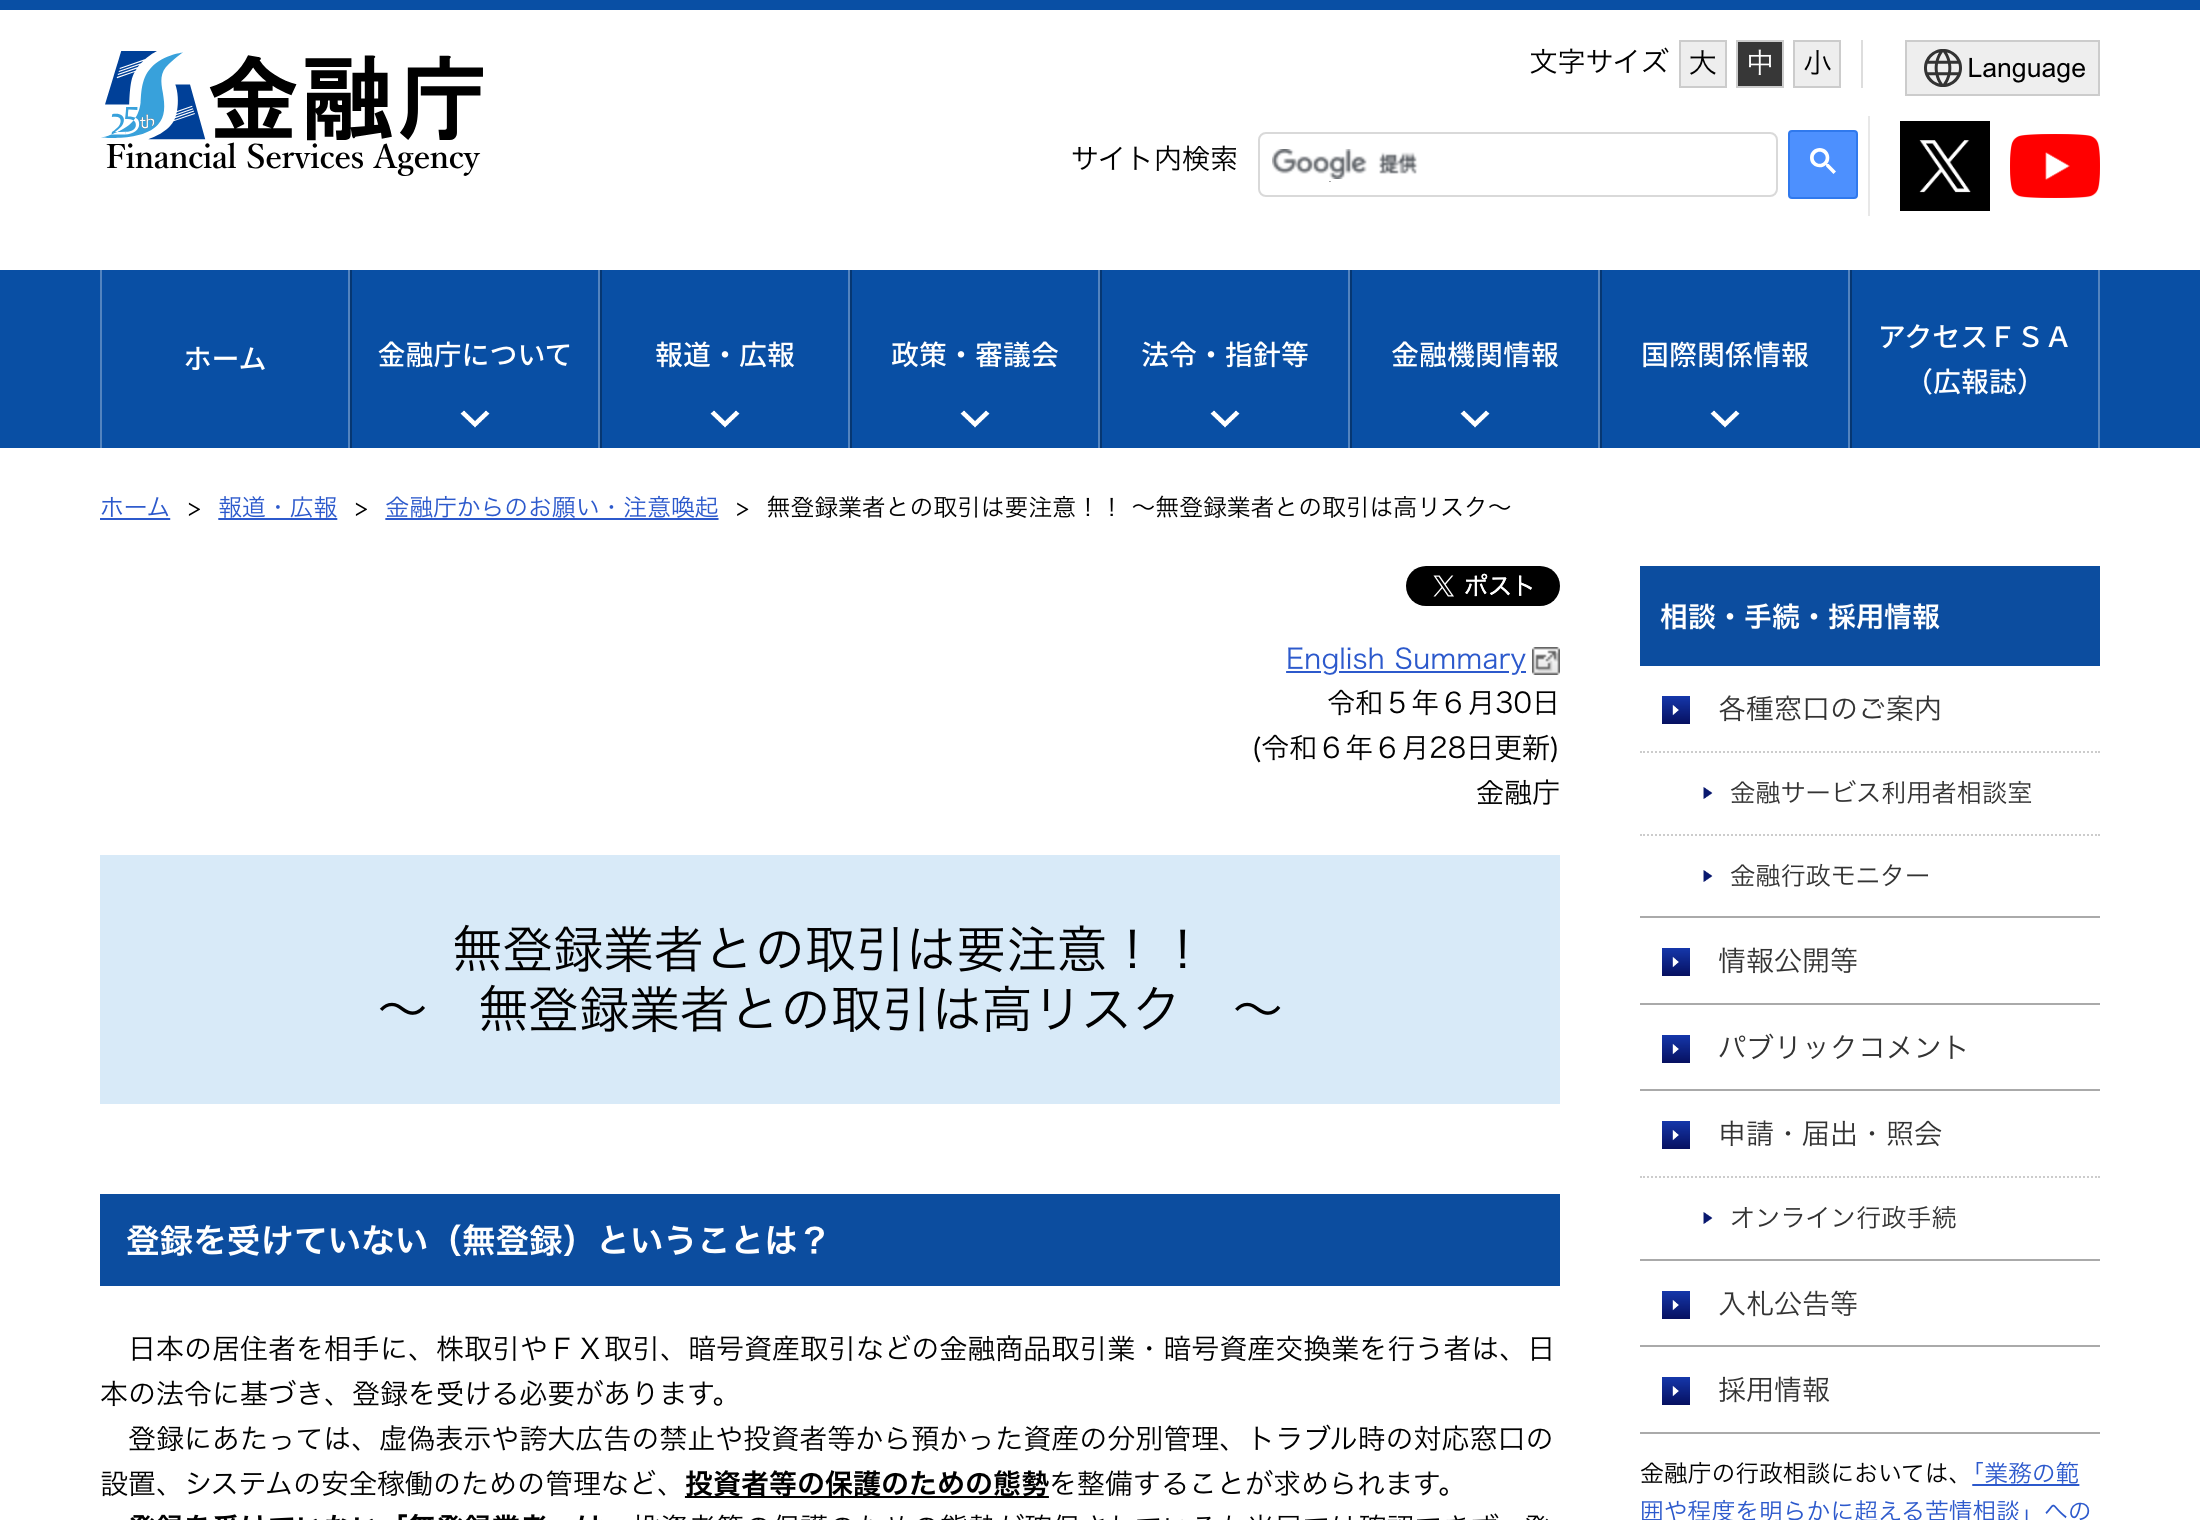Click the page title 無登録業者との取引は要注意！！
This screenshot has height=1520, width=2200.
click(x=826, y=950)
